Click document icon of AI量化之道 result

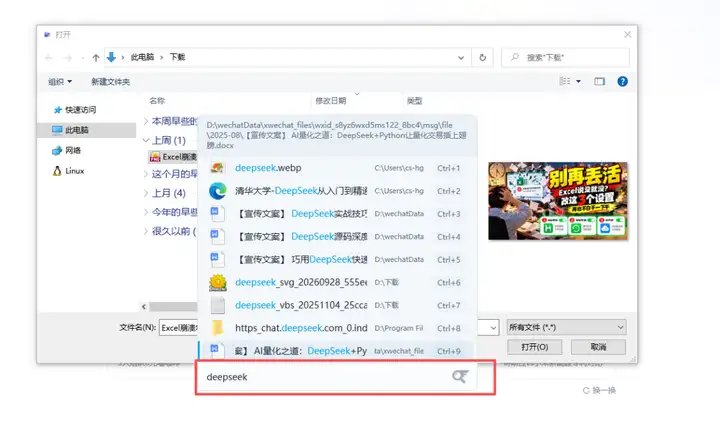217,350
